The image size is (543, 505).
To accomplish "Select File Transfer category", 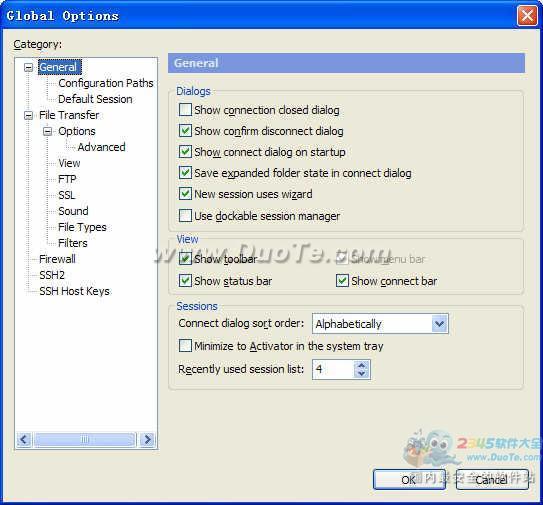I will pyautogui.click(x=69, y=115).
